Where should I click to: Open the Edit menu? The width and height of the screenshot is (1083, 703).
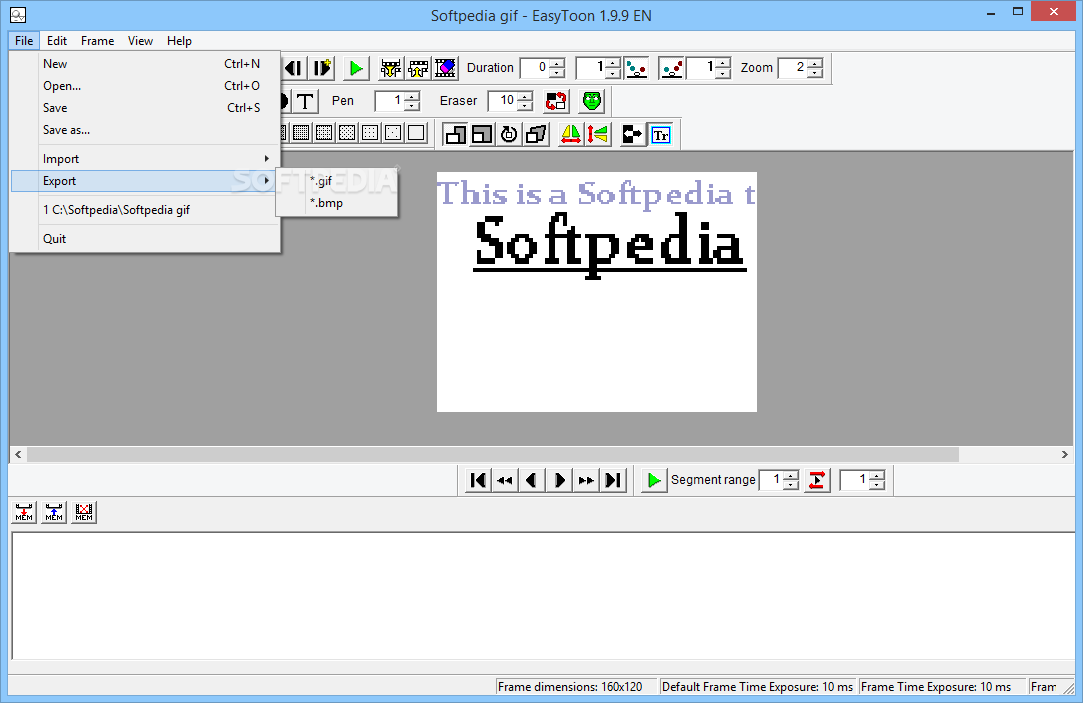click(x=57, y=41)
